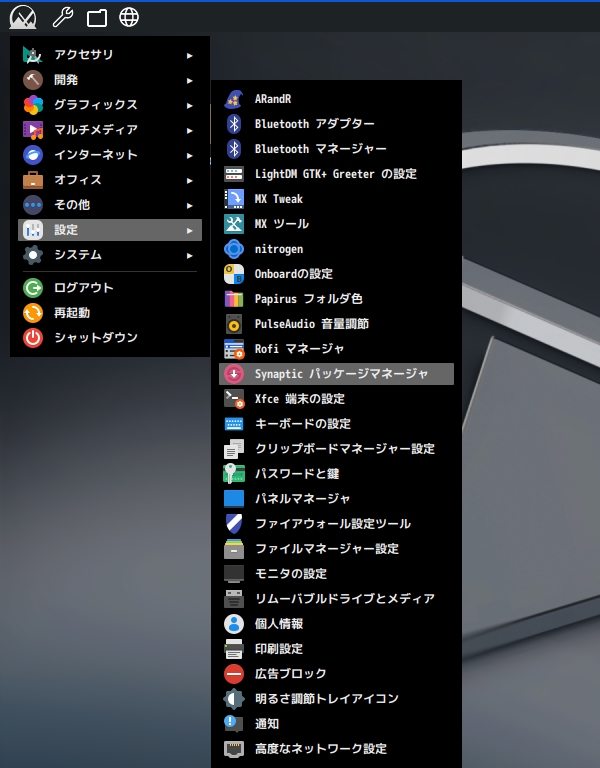Image resolution: width=600 pixels, height=768 pixels.
Task: Open クリップボードマネージャー設定
Action: (x=336, y=449)
